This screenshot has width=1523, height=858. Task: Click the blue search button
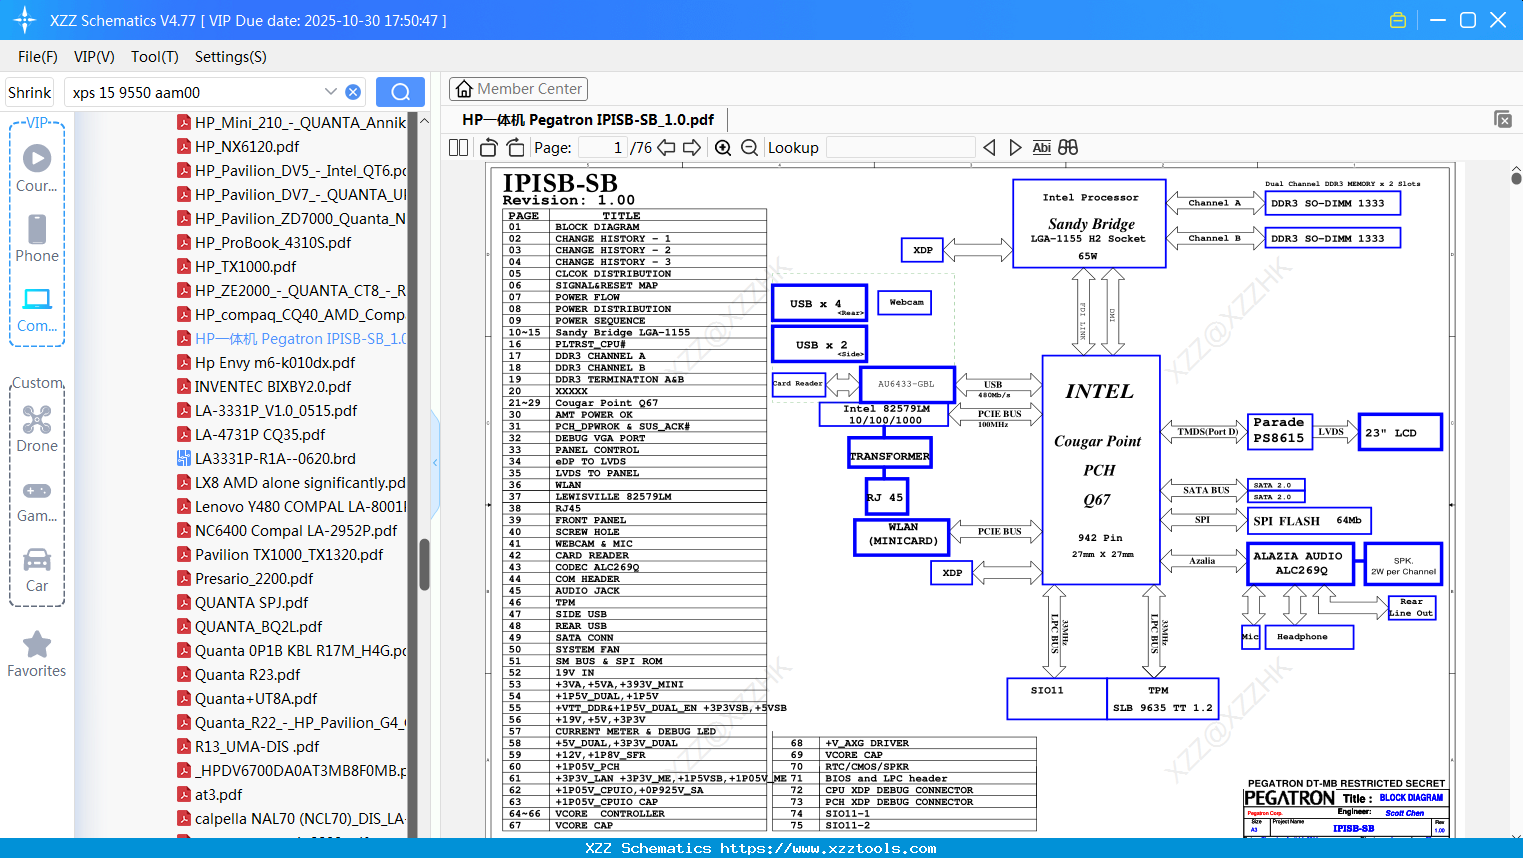[400, 92]
